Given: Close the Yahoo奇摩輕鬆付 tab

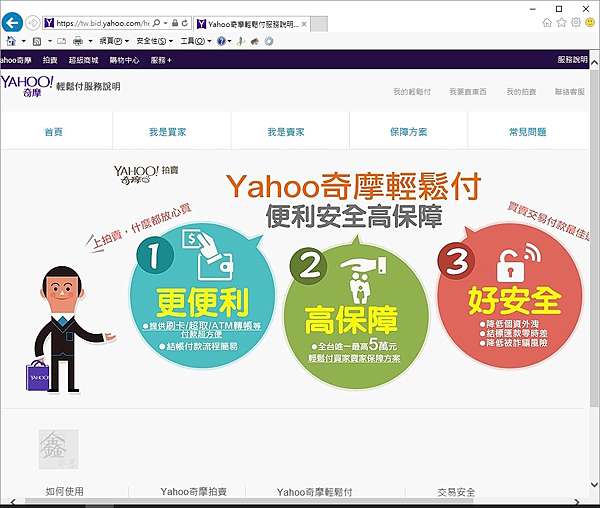Looking at the screenshot, I should (x=304, y=24).
